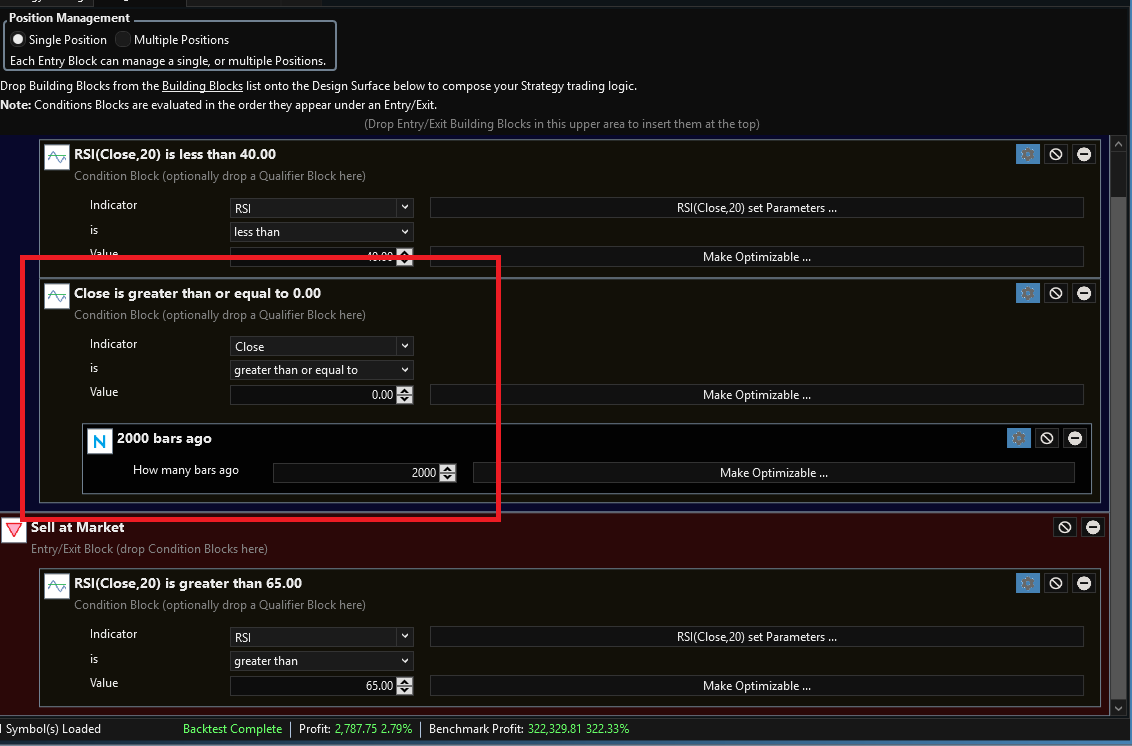The height and width of the screenshot is (746, 1132).
Task: Remove the Sell at Market block
Action: [1093, 527]
